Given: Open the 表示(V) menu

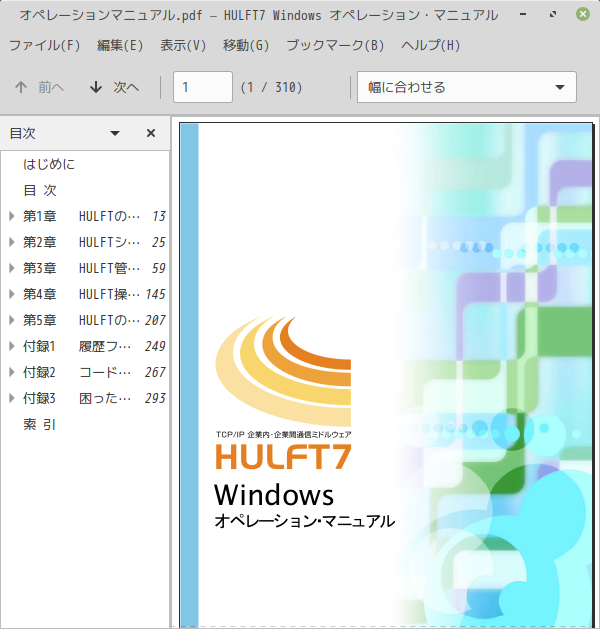Looking at the screenshot, I should point(183,45).
